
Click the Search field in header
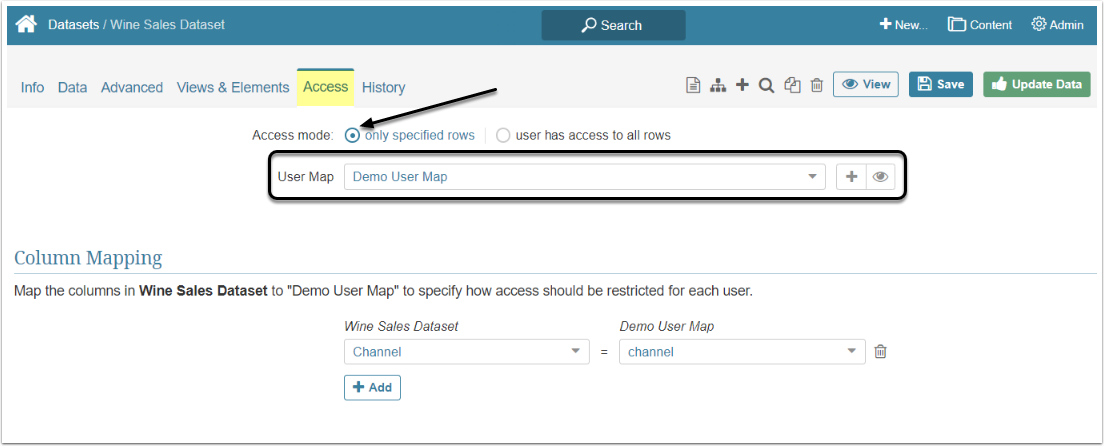pos(613,25)
